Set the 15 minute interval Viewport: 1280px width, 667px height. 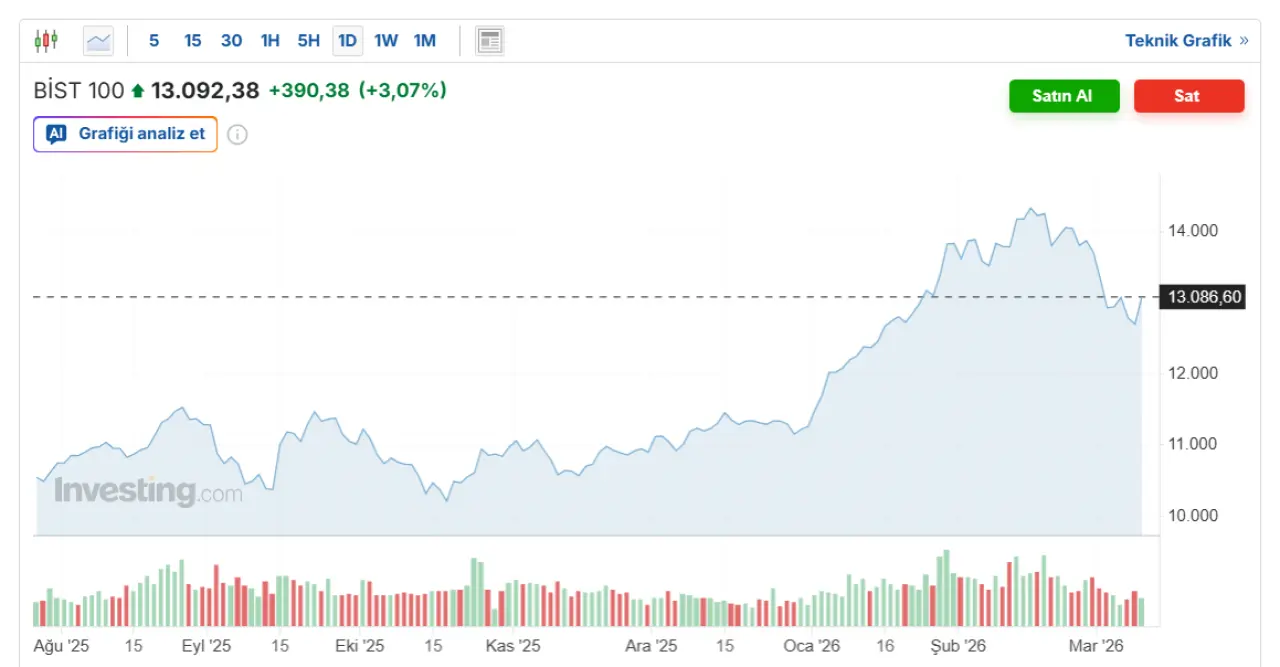click(x=192, y=41)
